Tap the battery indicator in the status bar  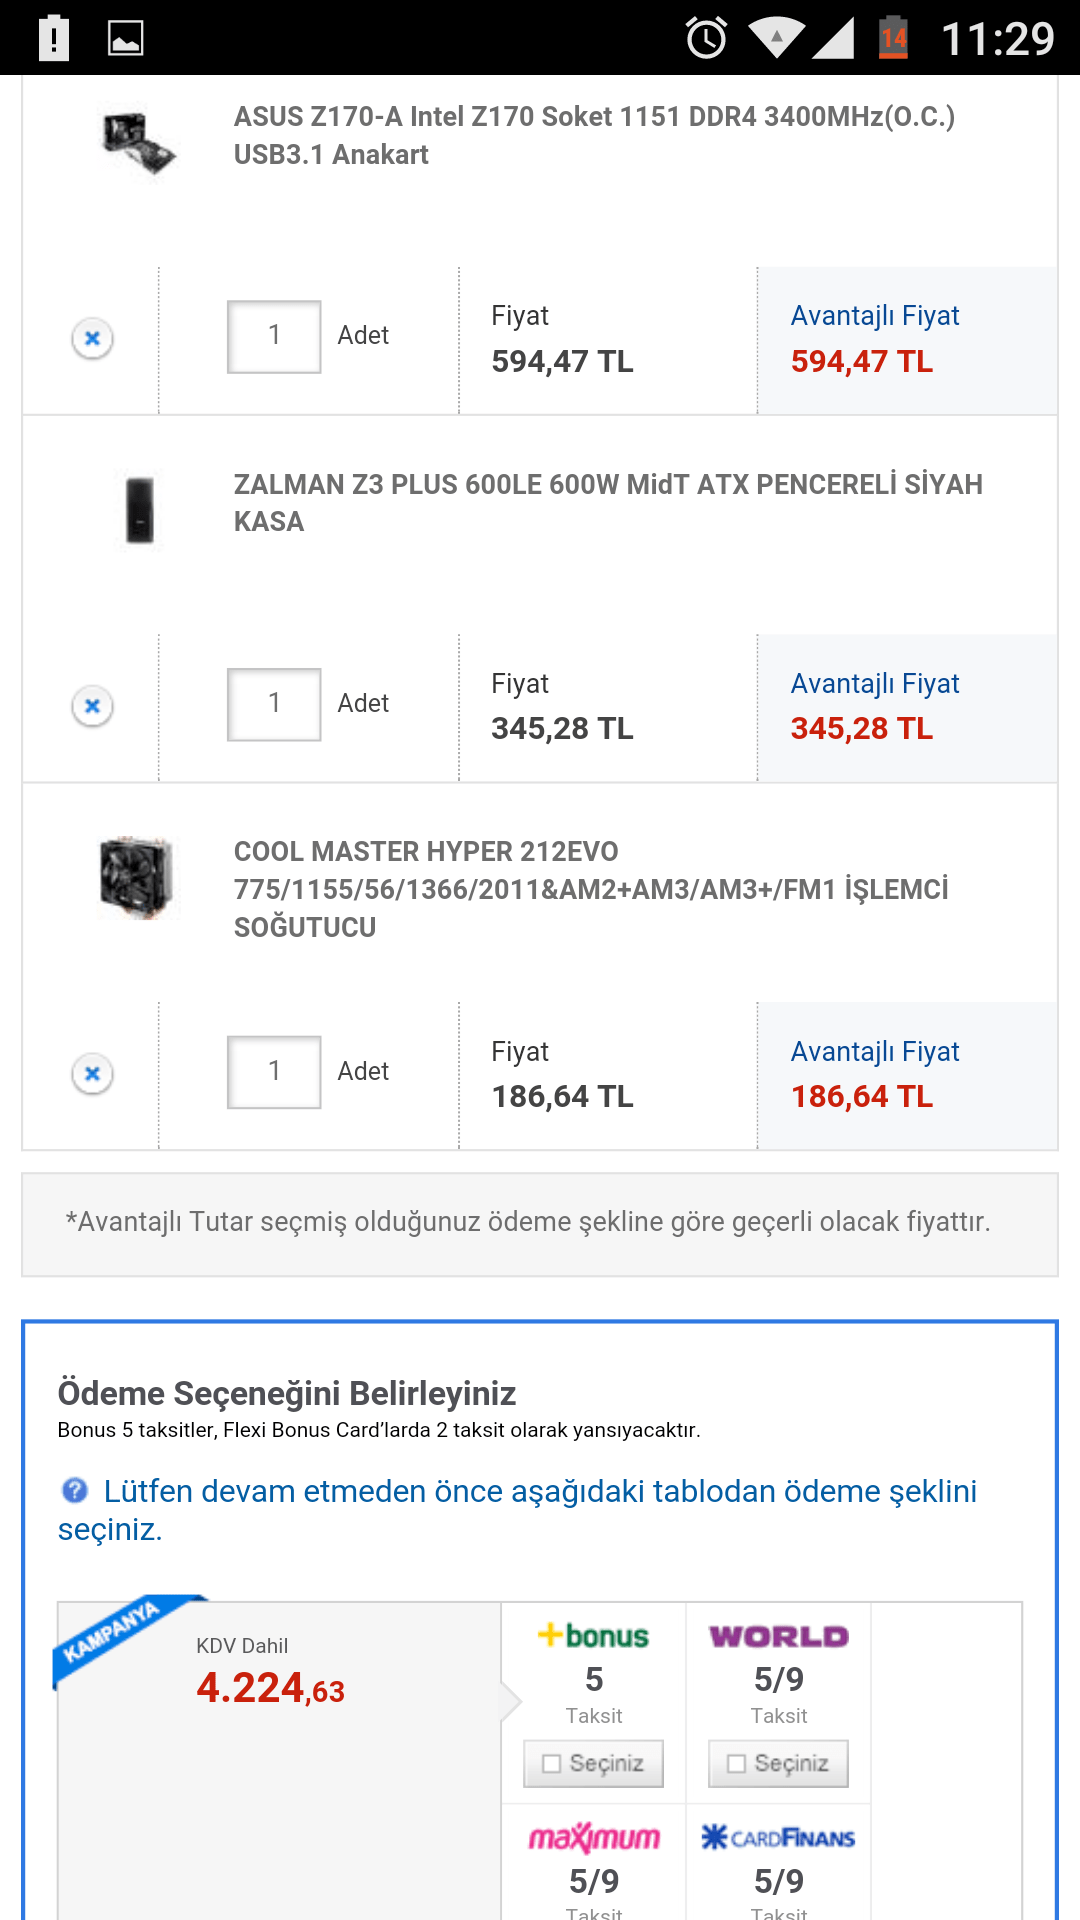pyautogui.click(x=895, y=40)
